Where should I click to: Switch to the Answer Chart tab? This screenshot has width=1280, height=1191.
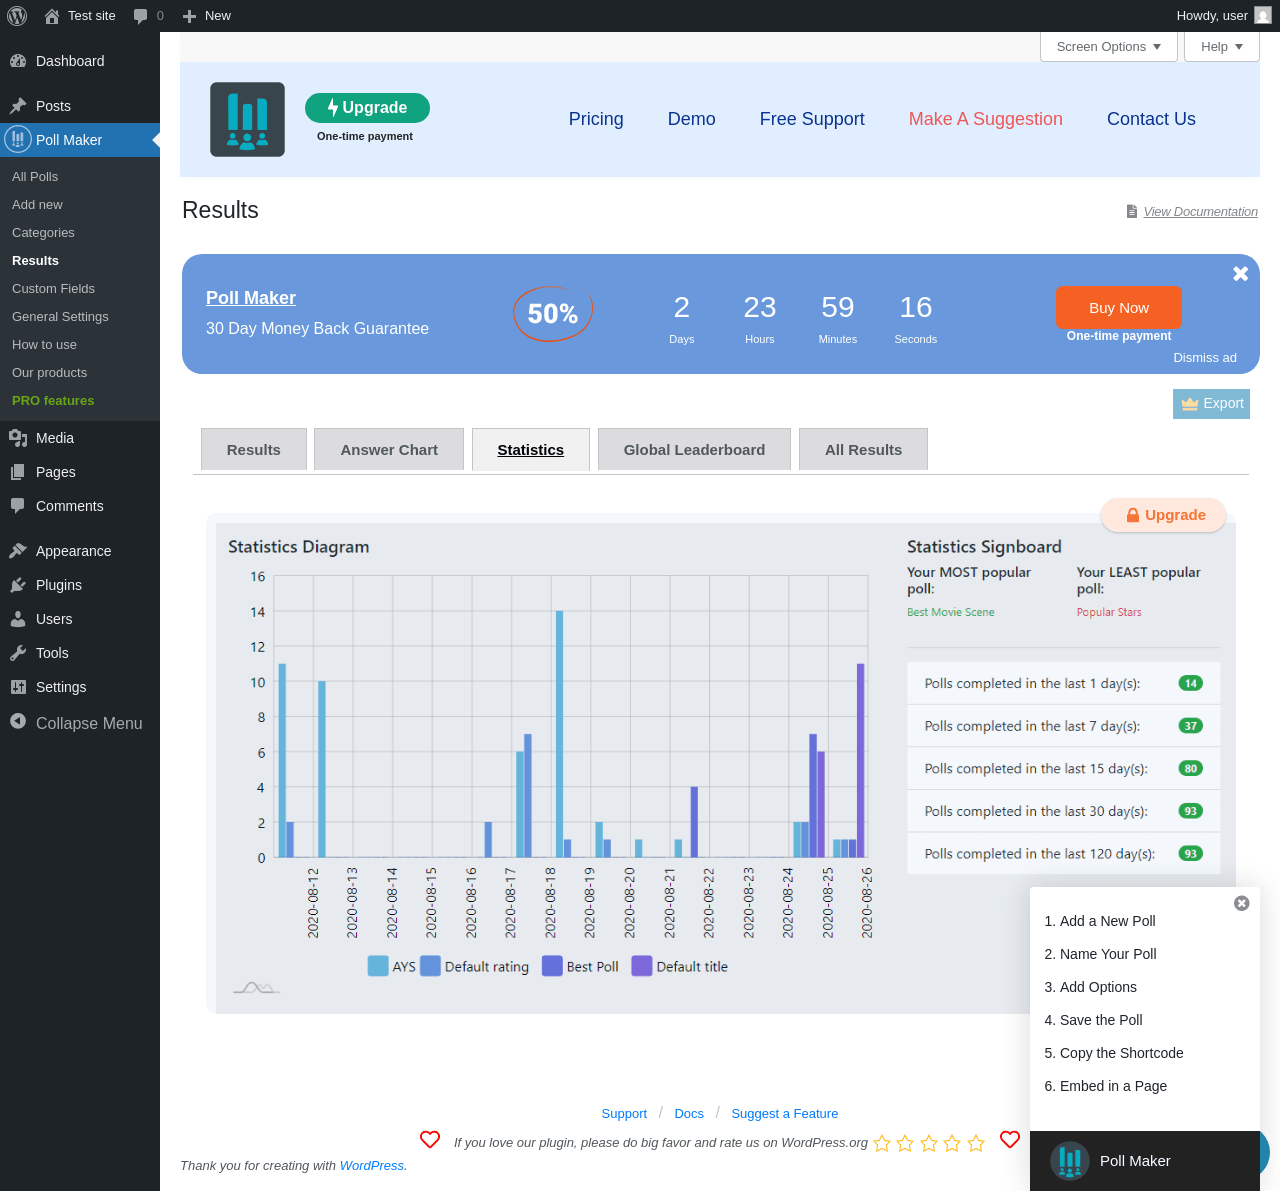(389, 450)
